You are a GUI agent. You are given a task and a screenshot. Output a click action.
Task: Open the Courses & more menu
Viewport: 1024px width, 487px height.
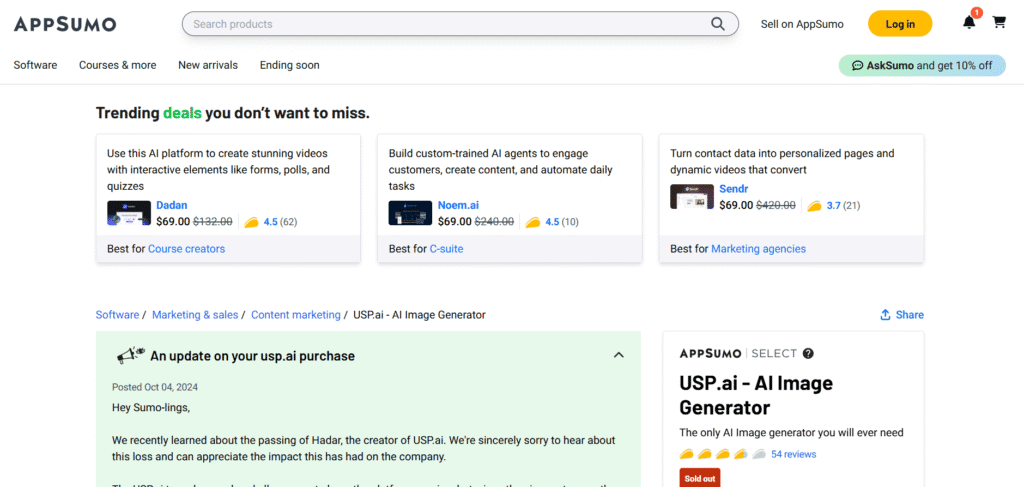coord(118,65)
